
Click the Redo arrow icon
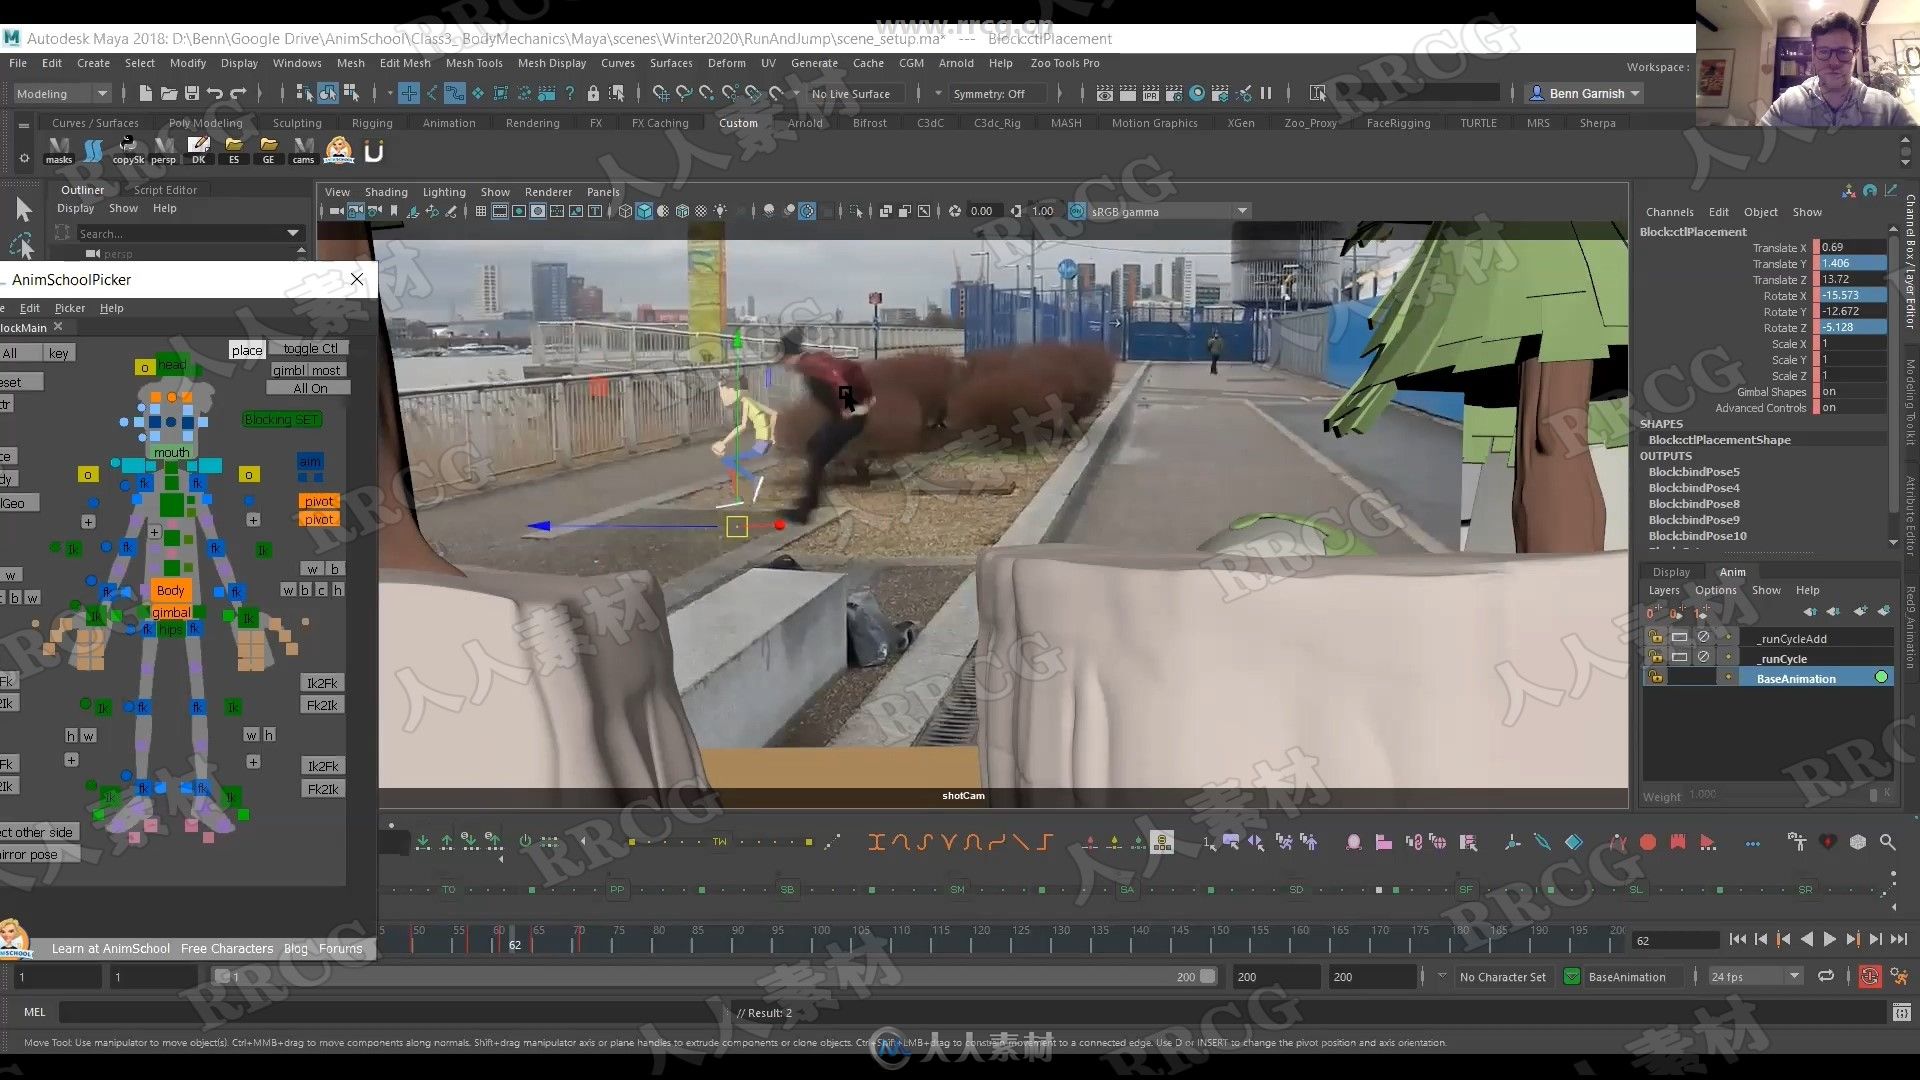click(238, 93)
